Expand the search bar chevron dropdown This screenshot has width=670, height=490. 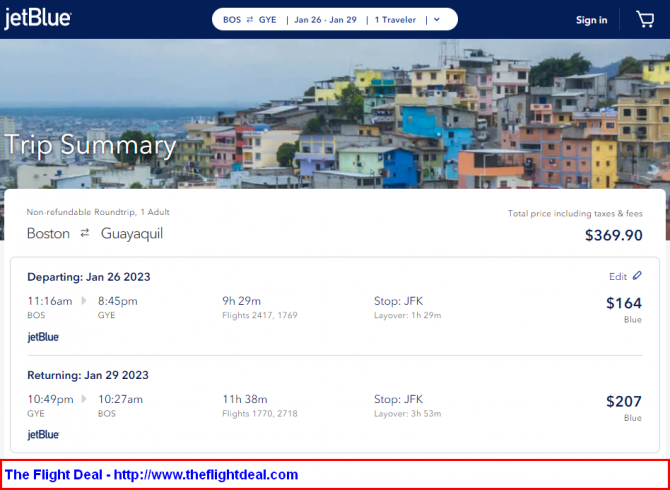coord(436,20)
